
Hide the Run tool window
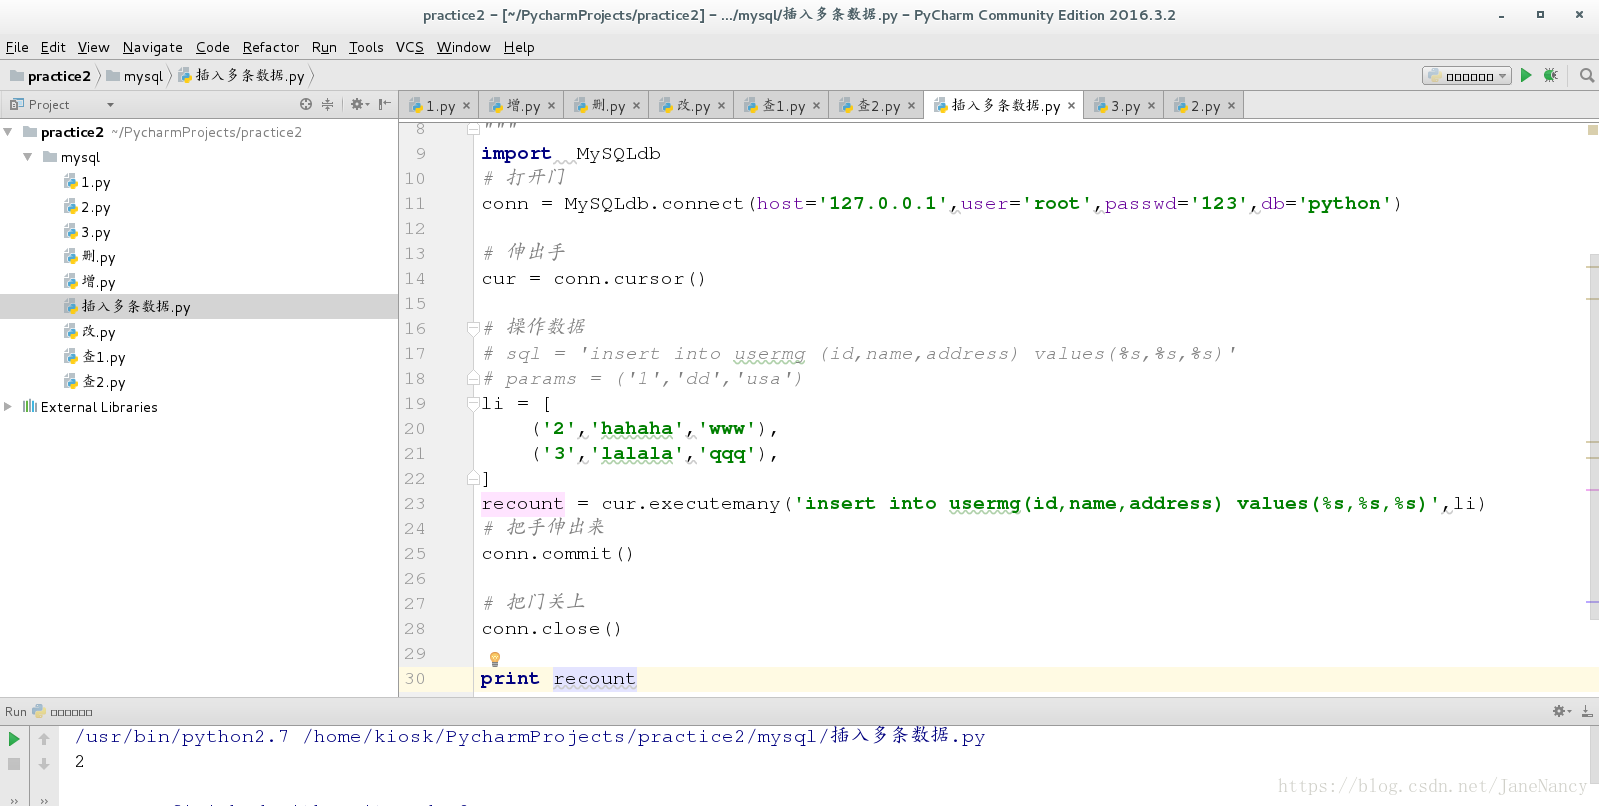pos(1587,711)
